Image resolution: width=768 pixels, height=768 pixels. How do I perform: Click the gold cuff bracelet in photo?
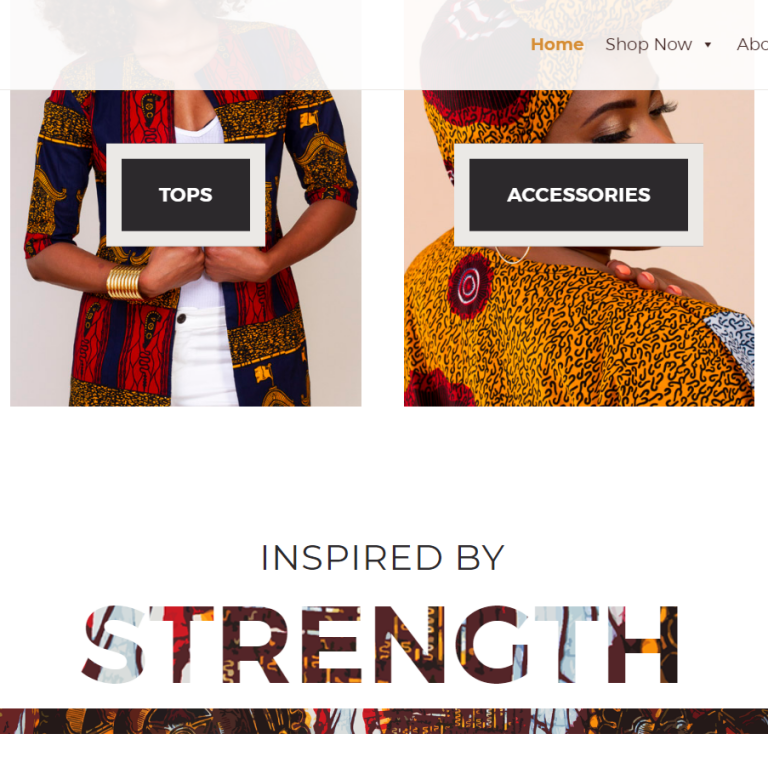tap(125, 283)
